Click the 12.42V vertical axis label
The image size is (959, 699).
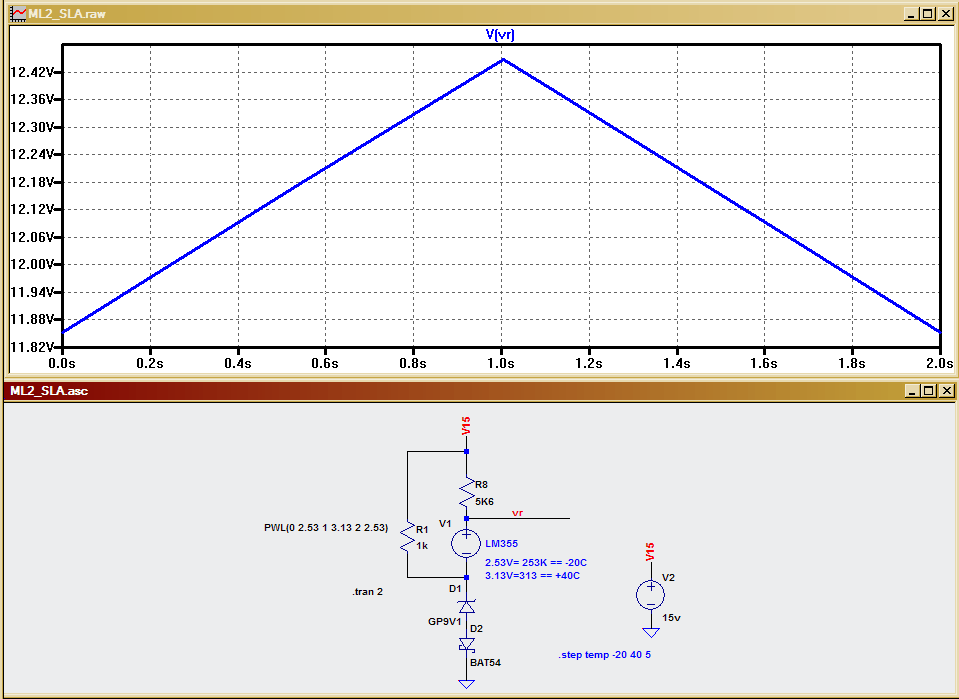click(x=33, y=72)
